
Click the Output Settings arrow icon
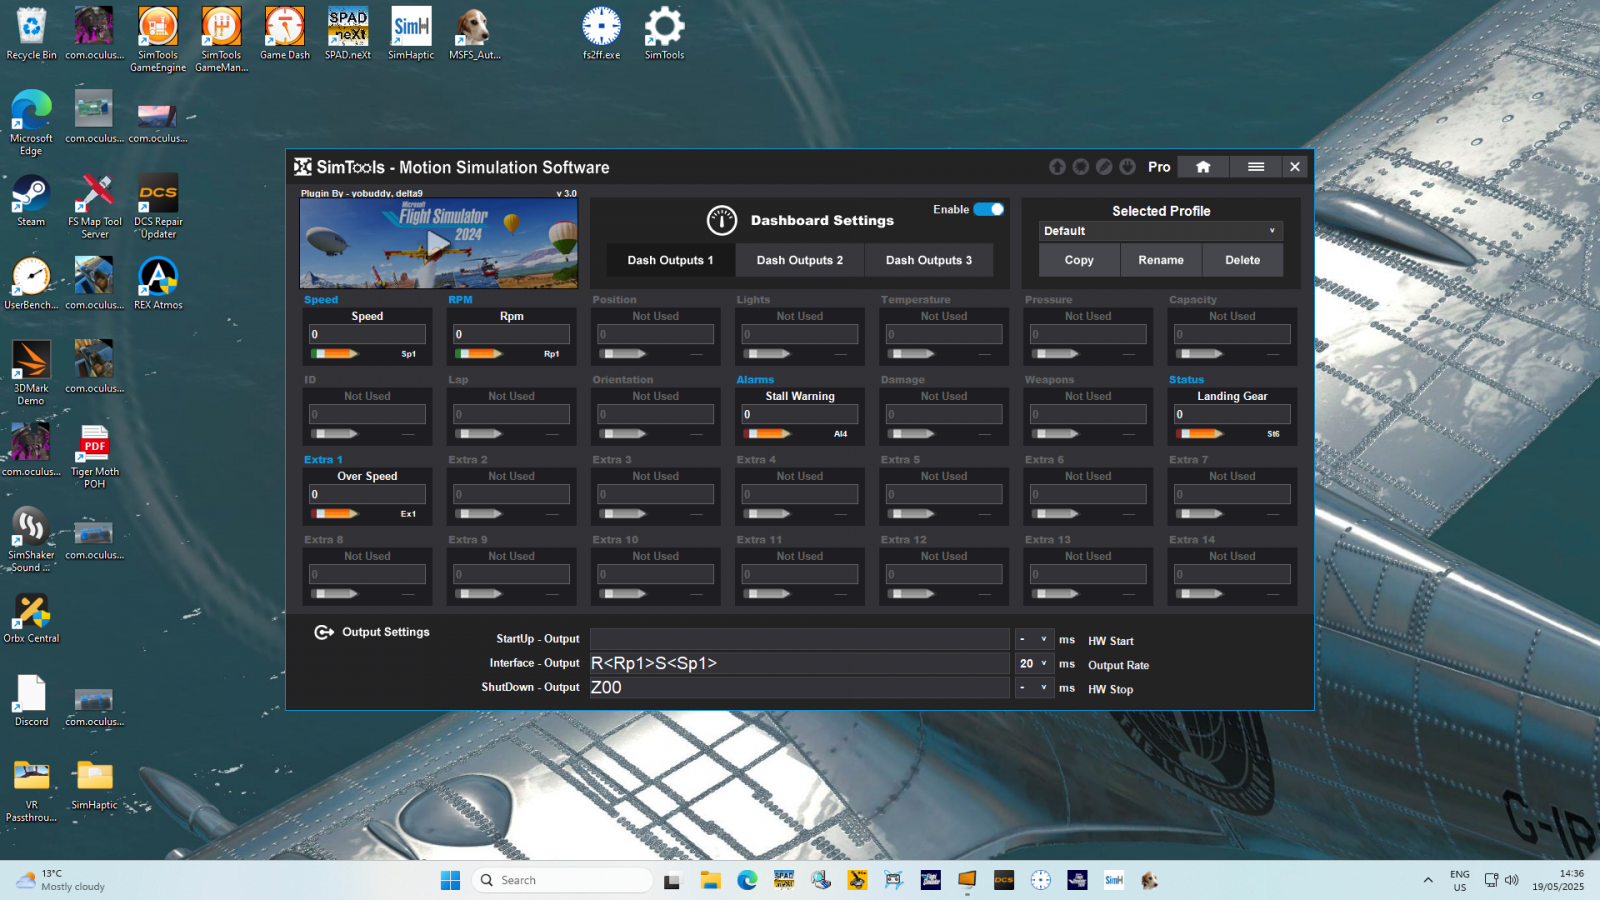(324, 632)
